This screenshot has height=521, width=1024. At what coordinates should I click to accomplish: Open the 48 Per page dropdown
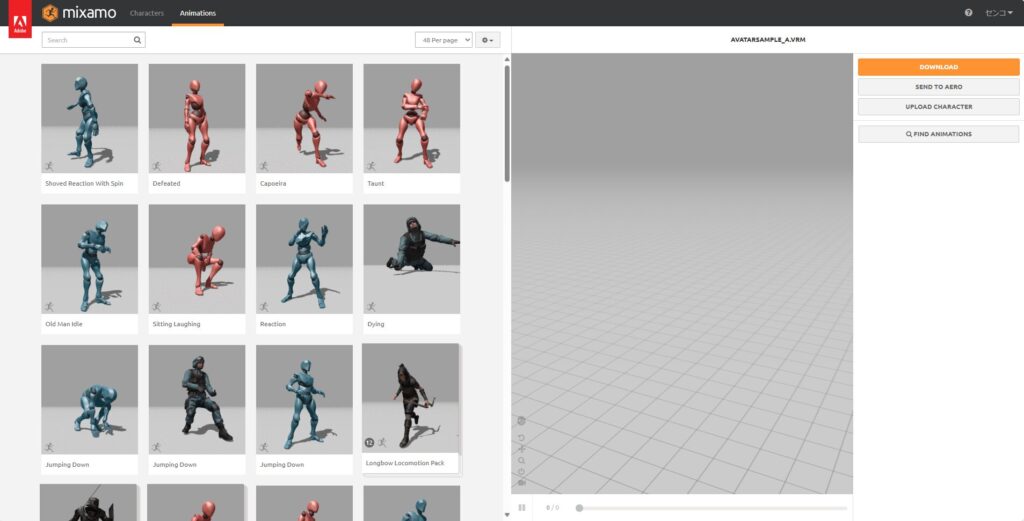[x=443, y=40]
